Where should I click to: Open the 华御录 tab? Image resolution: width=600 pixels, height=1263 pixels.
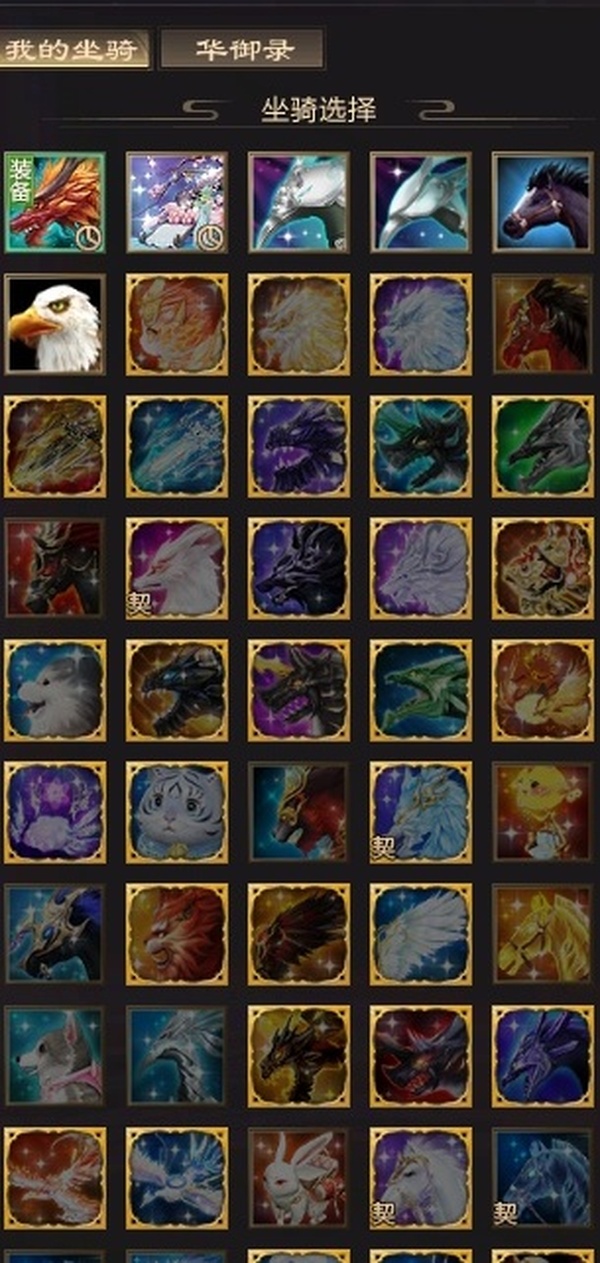tap(242, 49)
